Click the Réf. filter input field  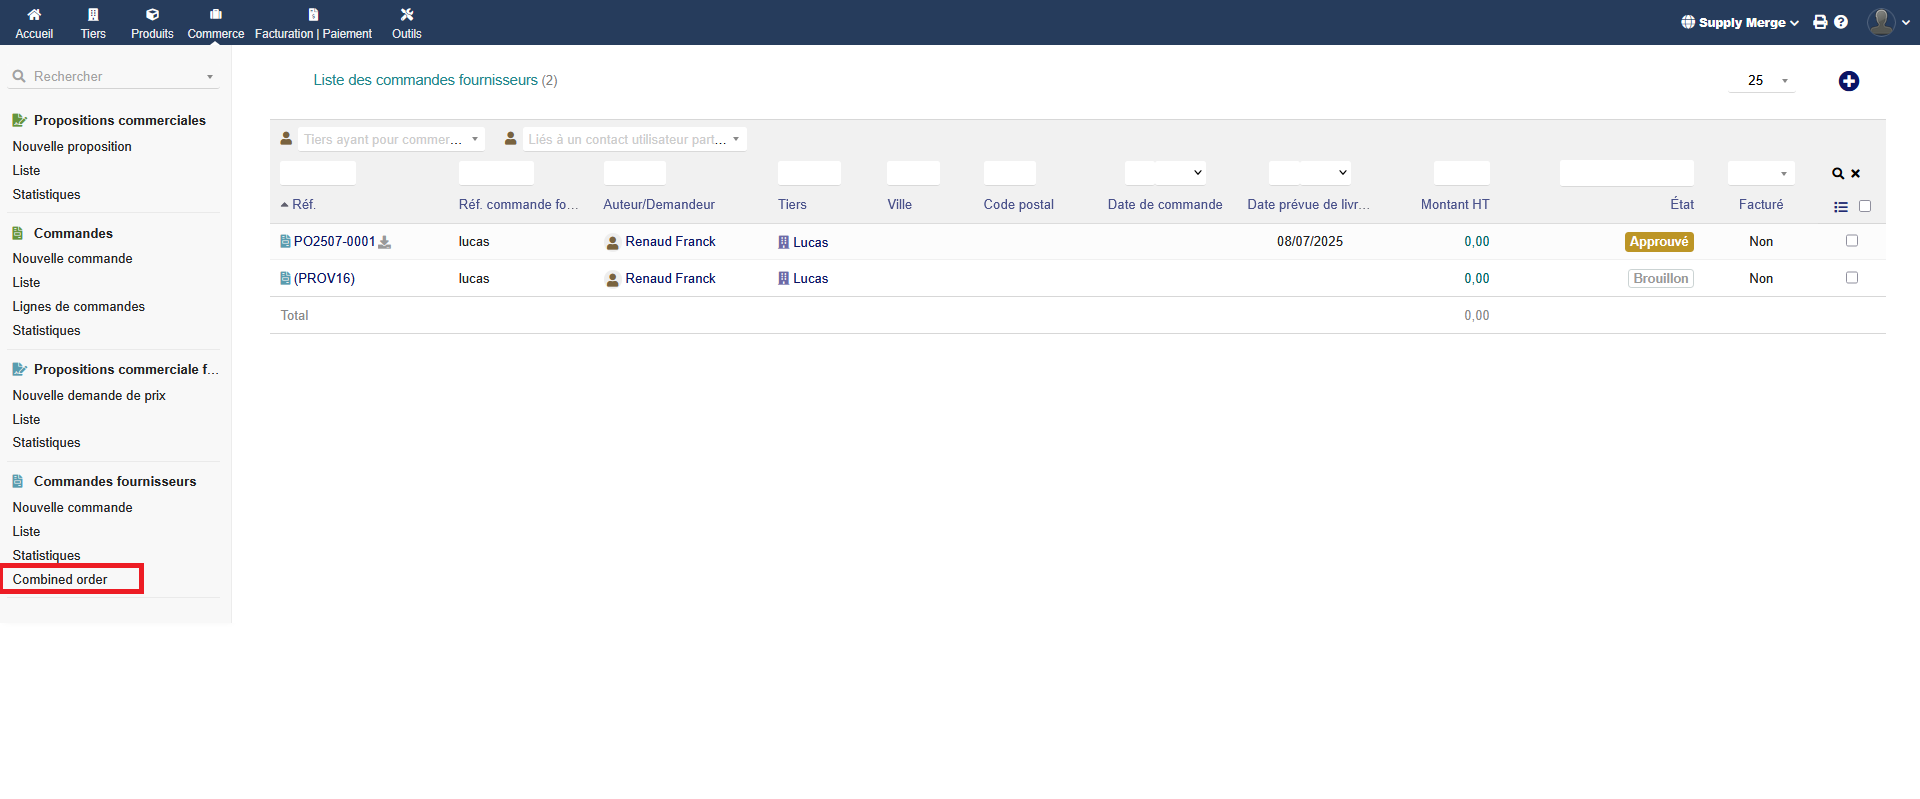318,173
